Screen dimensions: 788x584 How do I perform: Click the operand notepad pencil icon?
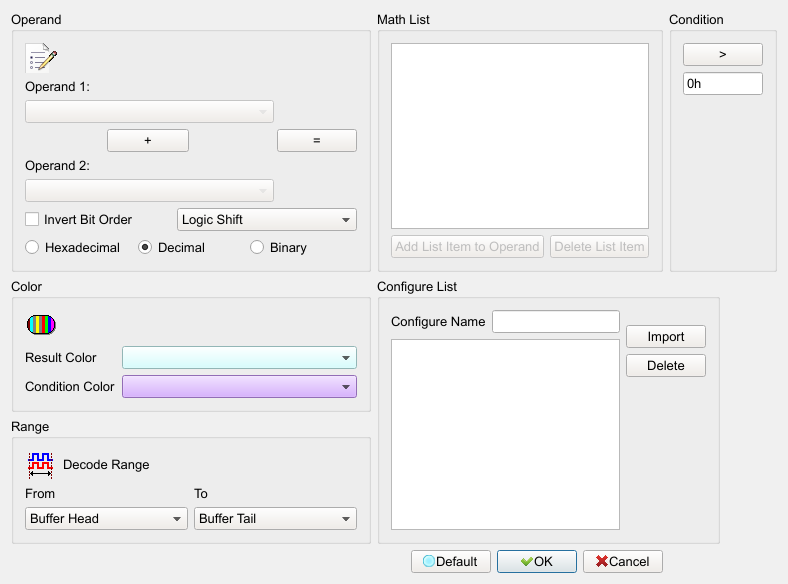(41, 58)
